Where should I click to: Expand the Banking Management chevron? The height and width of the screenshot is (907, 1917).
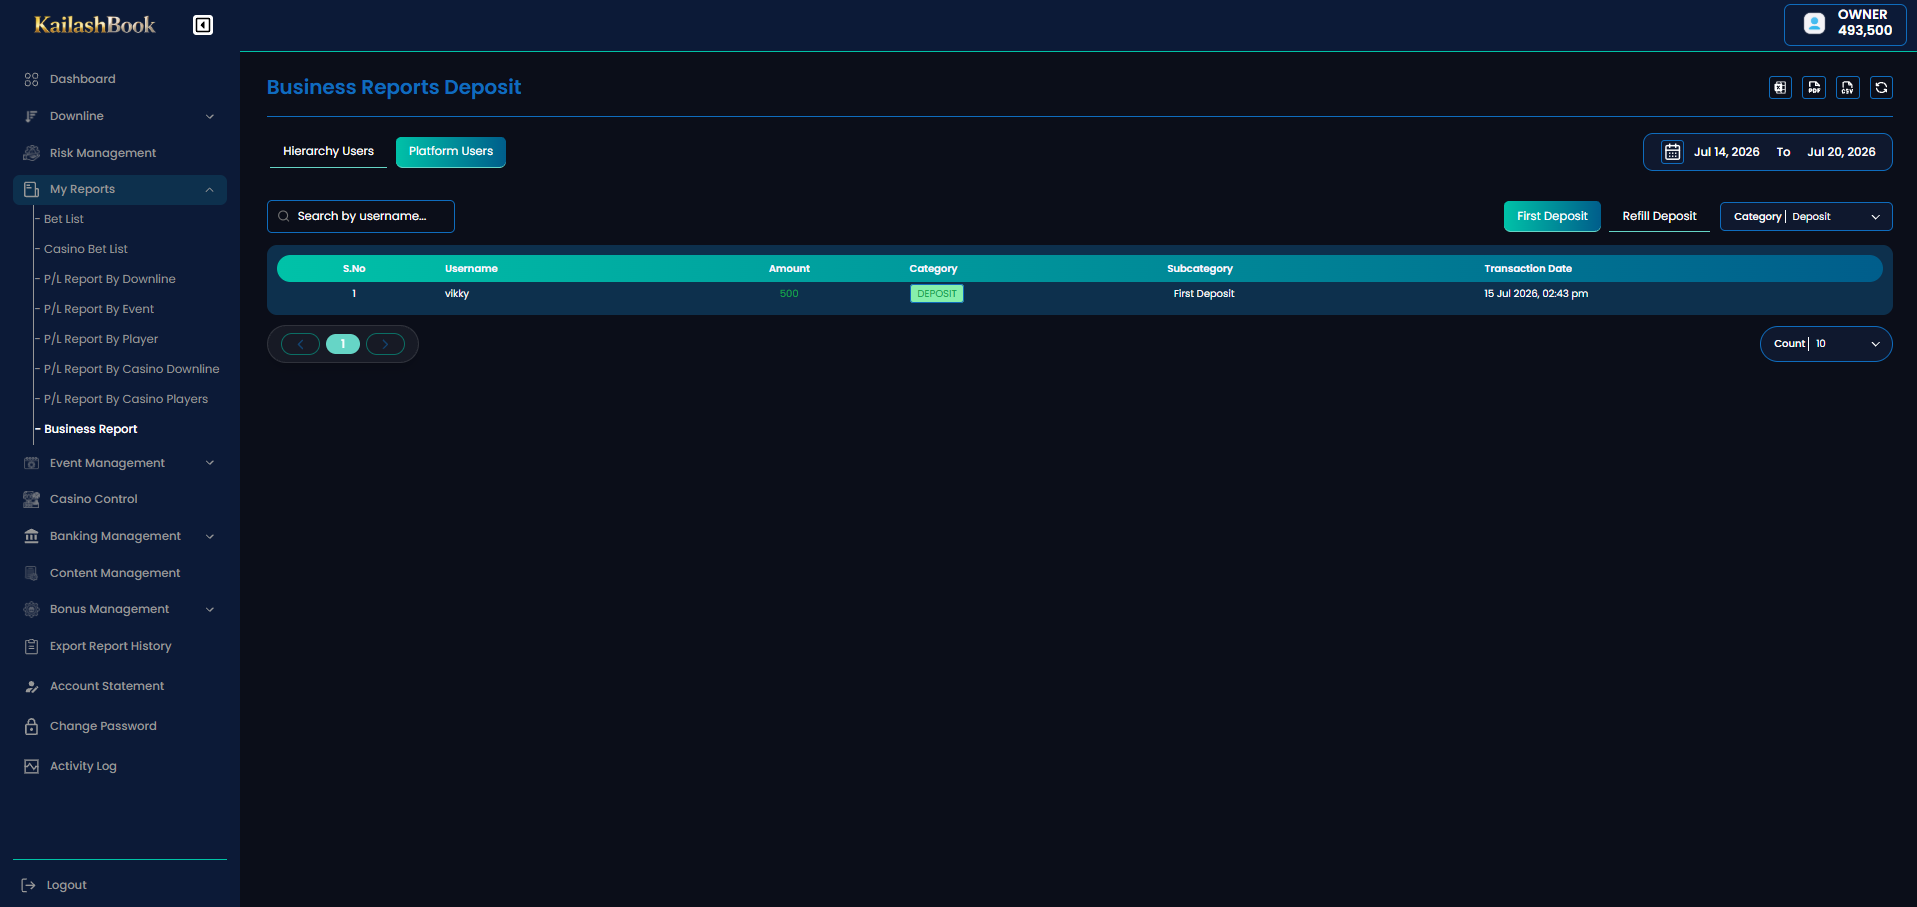[x=210, y=536]
